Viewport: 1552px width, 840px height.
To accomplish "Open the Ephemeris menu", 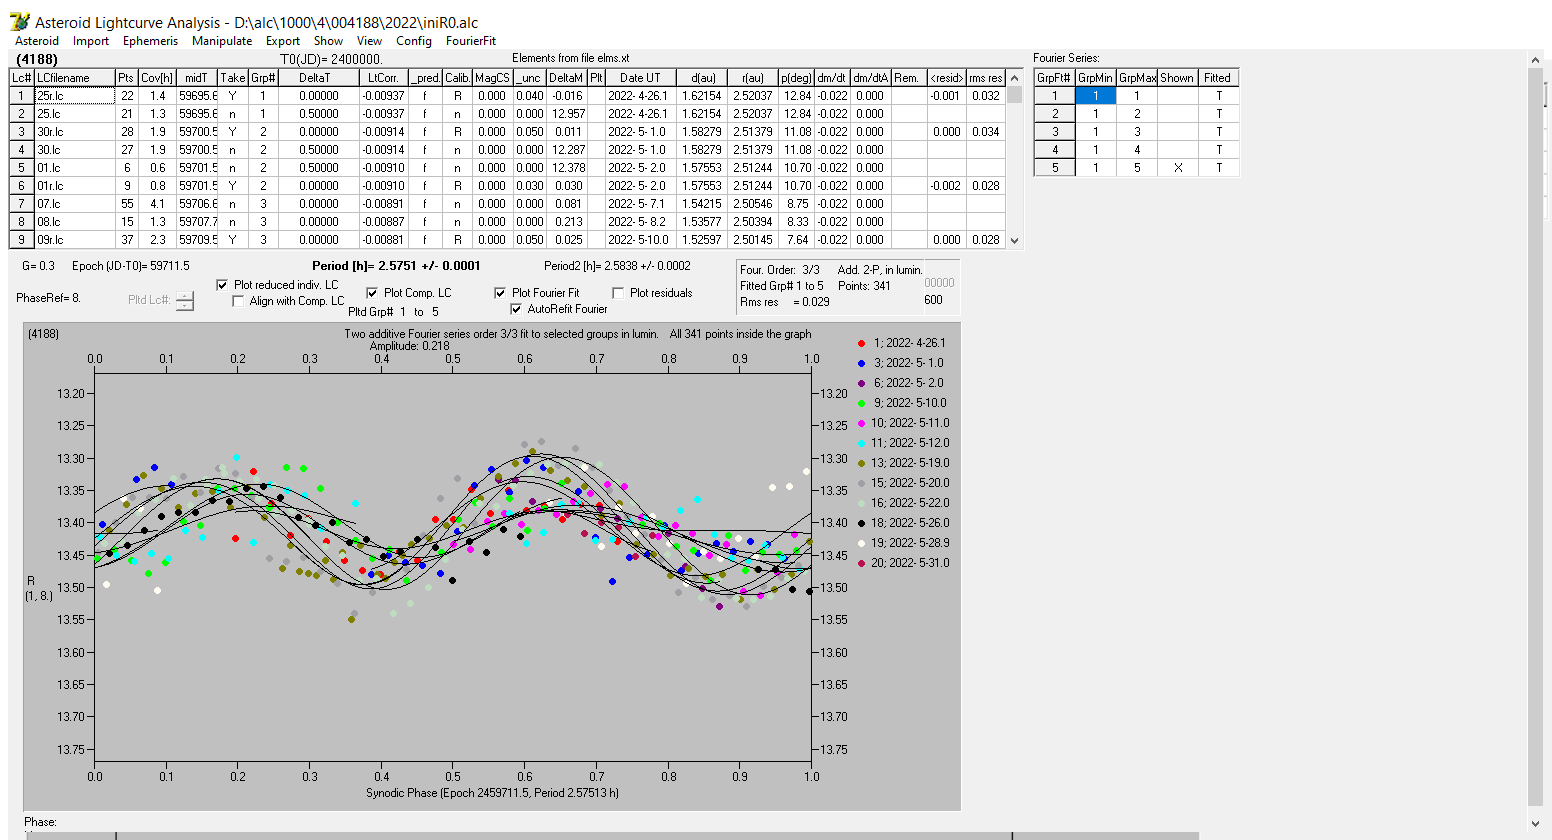I will pyautogui.click(x=150, y=41).
